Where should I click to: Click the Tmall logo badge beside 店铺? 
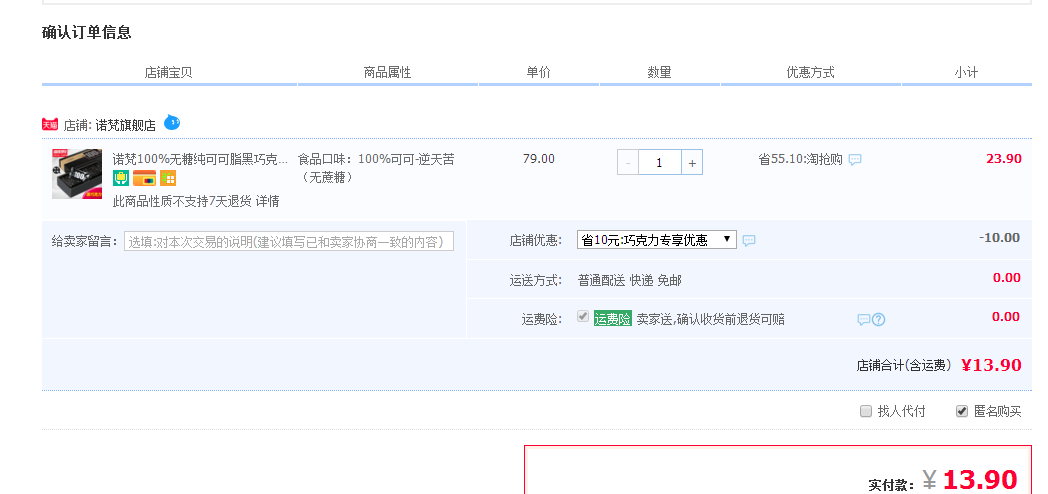[50, 124]
